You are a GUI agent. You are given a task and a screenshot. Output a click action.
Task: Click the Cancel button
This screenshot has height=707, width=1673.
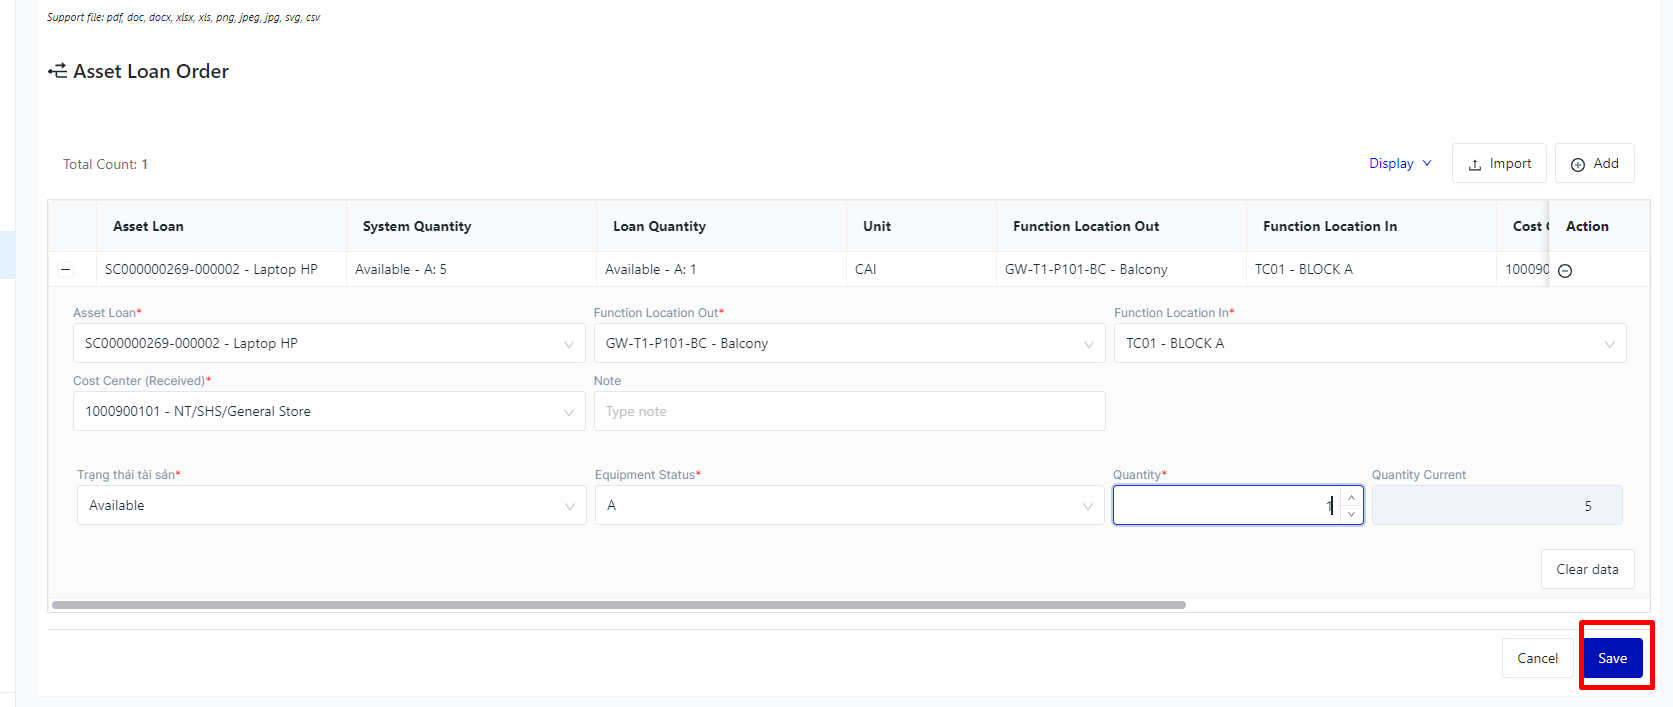pos(1537,658)
